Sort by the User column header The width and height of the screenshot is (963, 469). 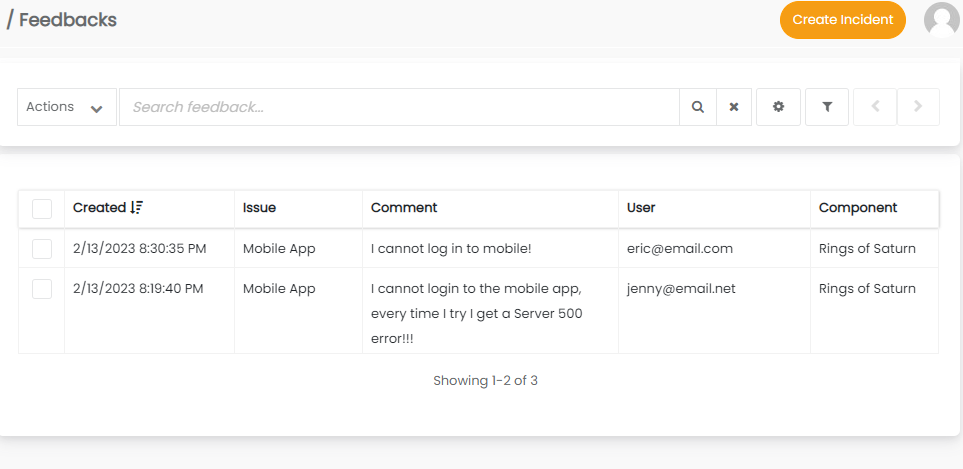pyautogui.click(x=641, y=208)
